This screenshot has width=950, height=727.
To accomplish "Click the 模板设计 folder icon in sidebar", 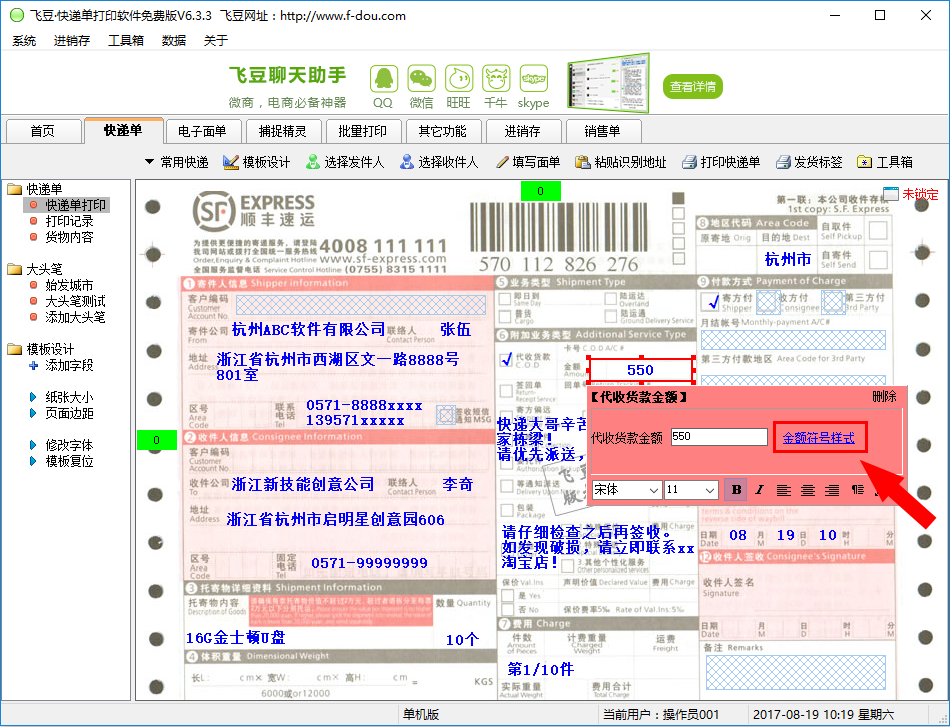I will [x=15, y=349].
